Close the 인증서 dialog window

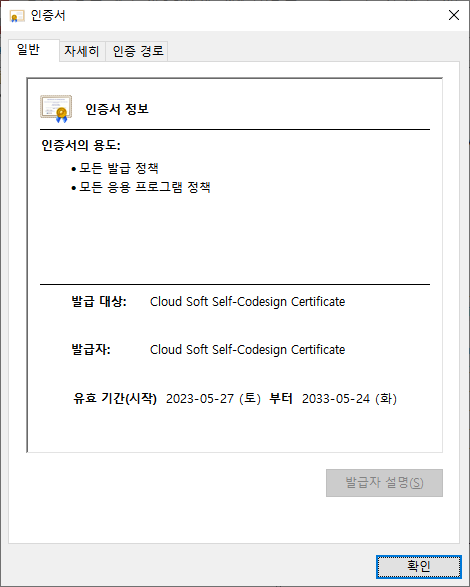(454, 15)
